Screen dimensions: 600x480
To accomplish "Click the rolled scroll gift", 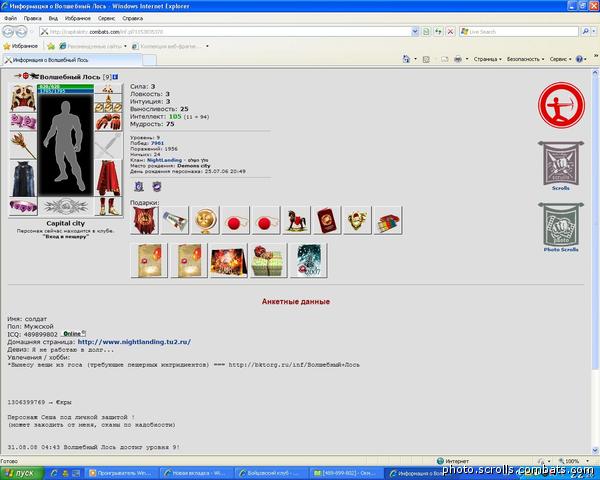I will [x=174, y=220].
